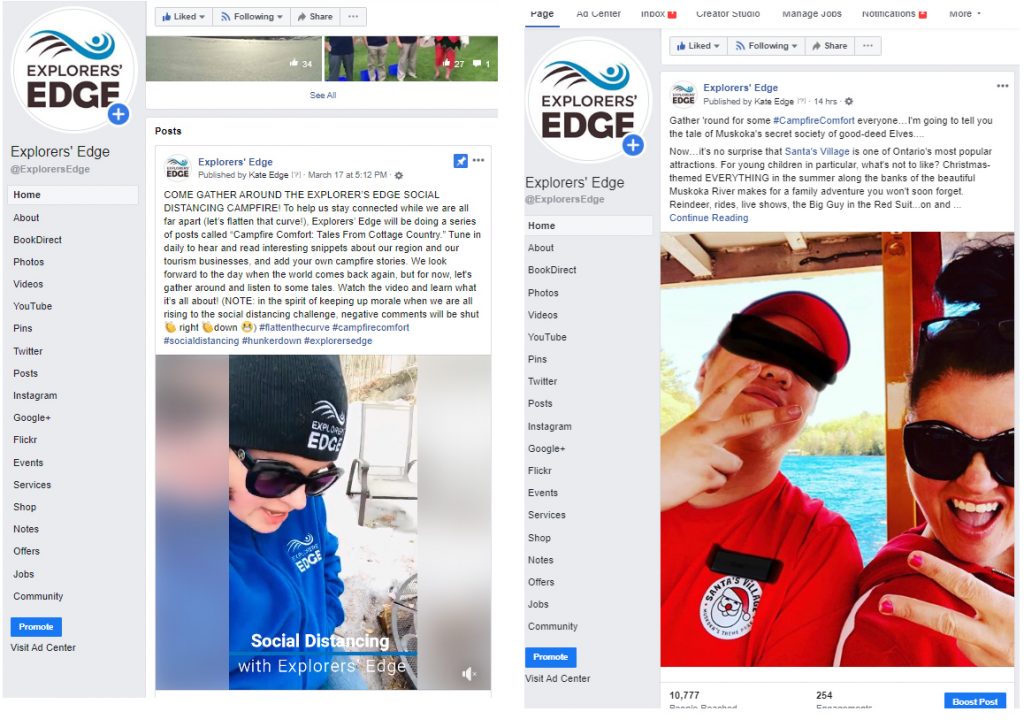Open the Santa's Village selfie photo
The image size is (1024, 727).
(837, 449)
